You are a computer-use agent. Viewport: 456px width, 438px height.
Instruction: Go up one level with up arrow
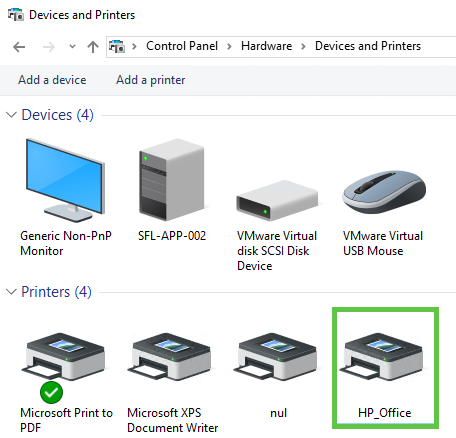[x=93, y=47]
